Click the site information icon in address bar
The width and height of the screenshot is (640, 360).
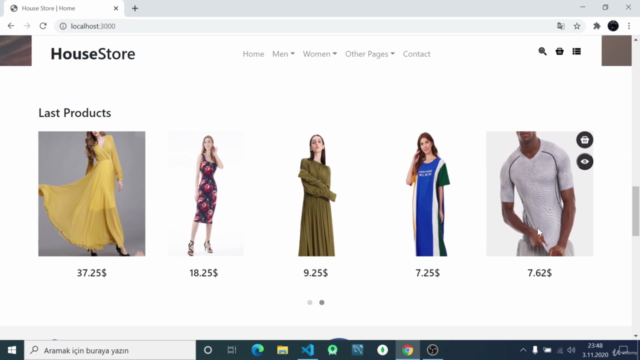pyautogui.click(x=63, y=26)
